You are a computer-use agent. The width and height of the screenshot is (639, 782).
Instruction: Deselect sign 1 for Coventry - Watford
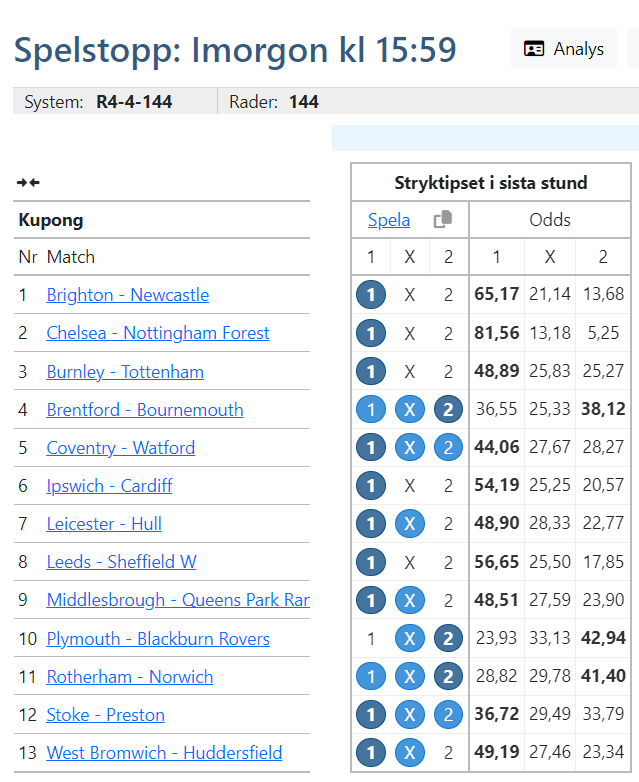pyautogui.click(x=371, y=447)
